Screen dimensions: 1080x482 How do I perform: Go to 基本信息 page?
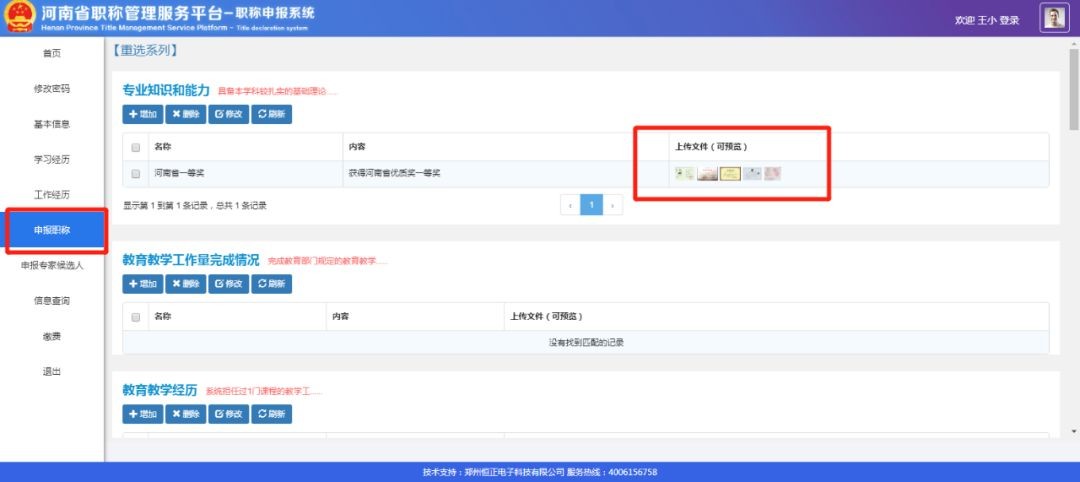52,125
